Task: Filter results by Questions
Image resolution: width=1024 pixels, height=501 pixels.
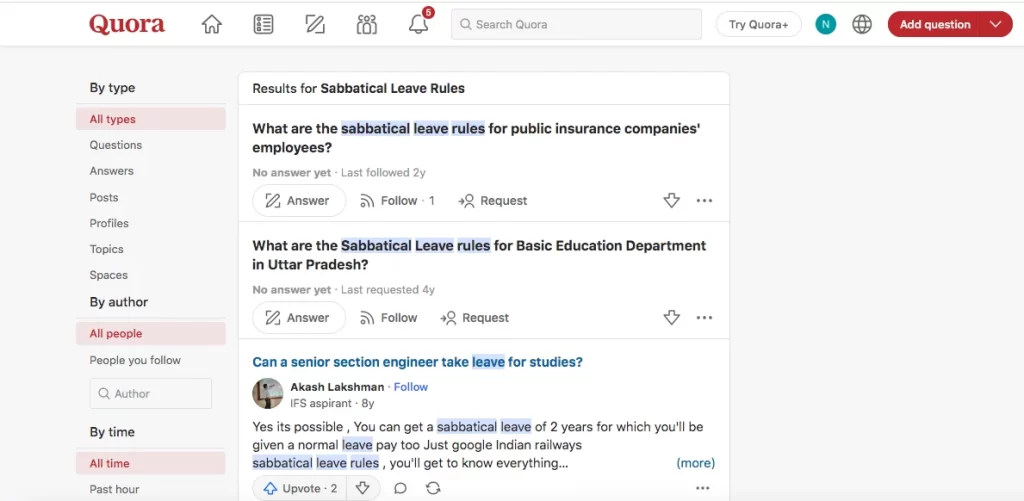Action: click(116, 145)
